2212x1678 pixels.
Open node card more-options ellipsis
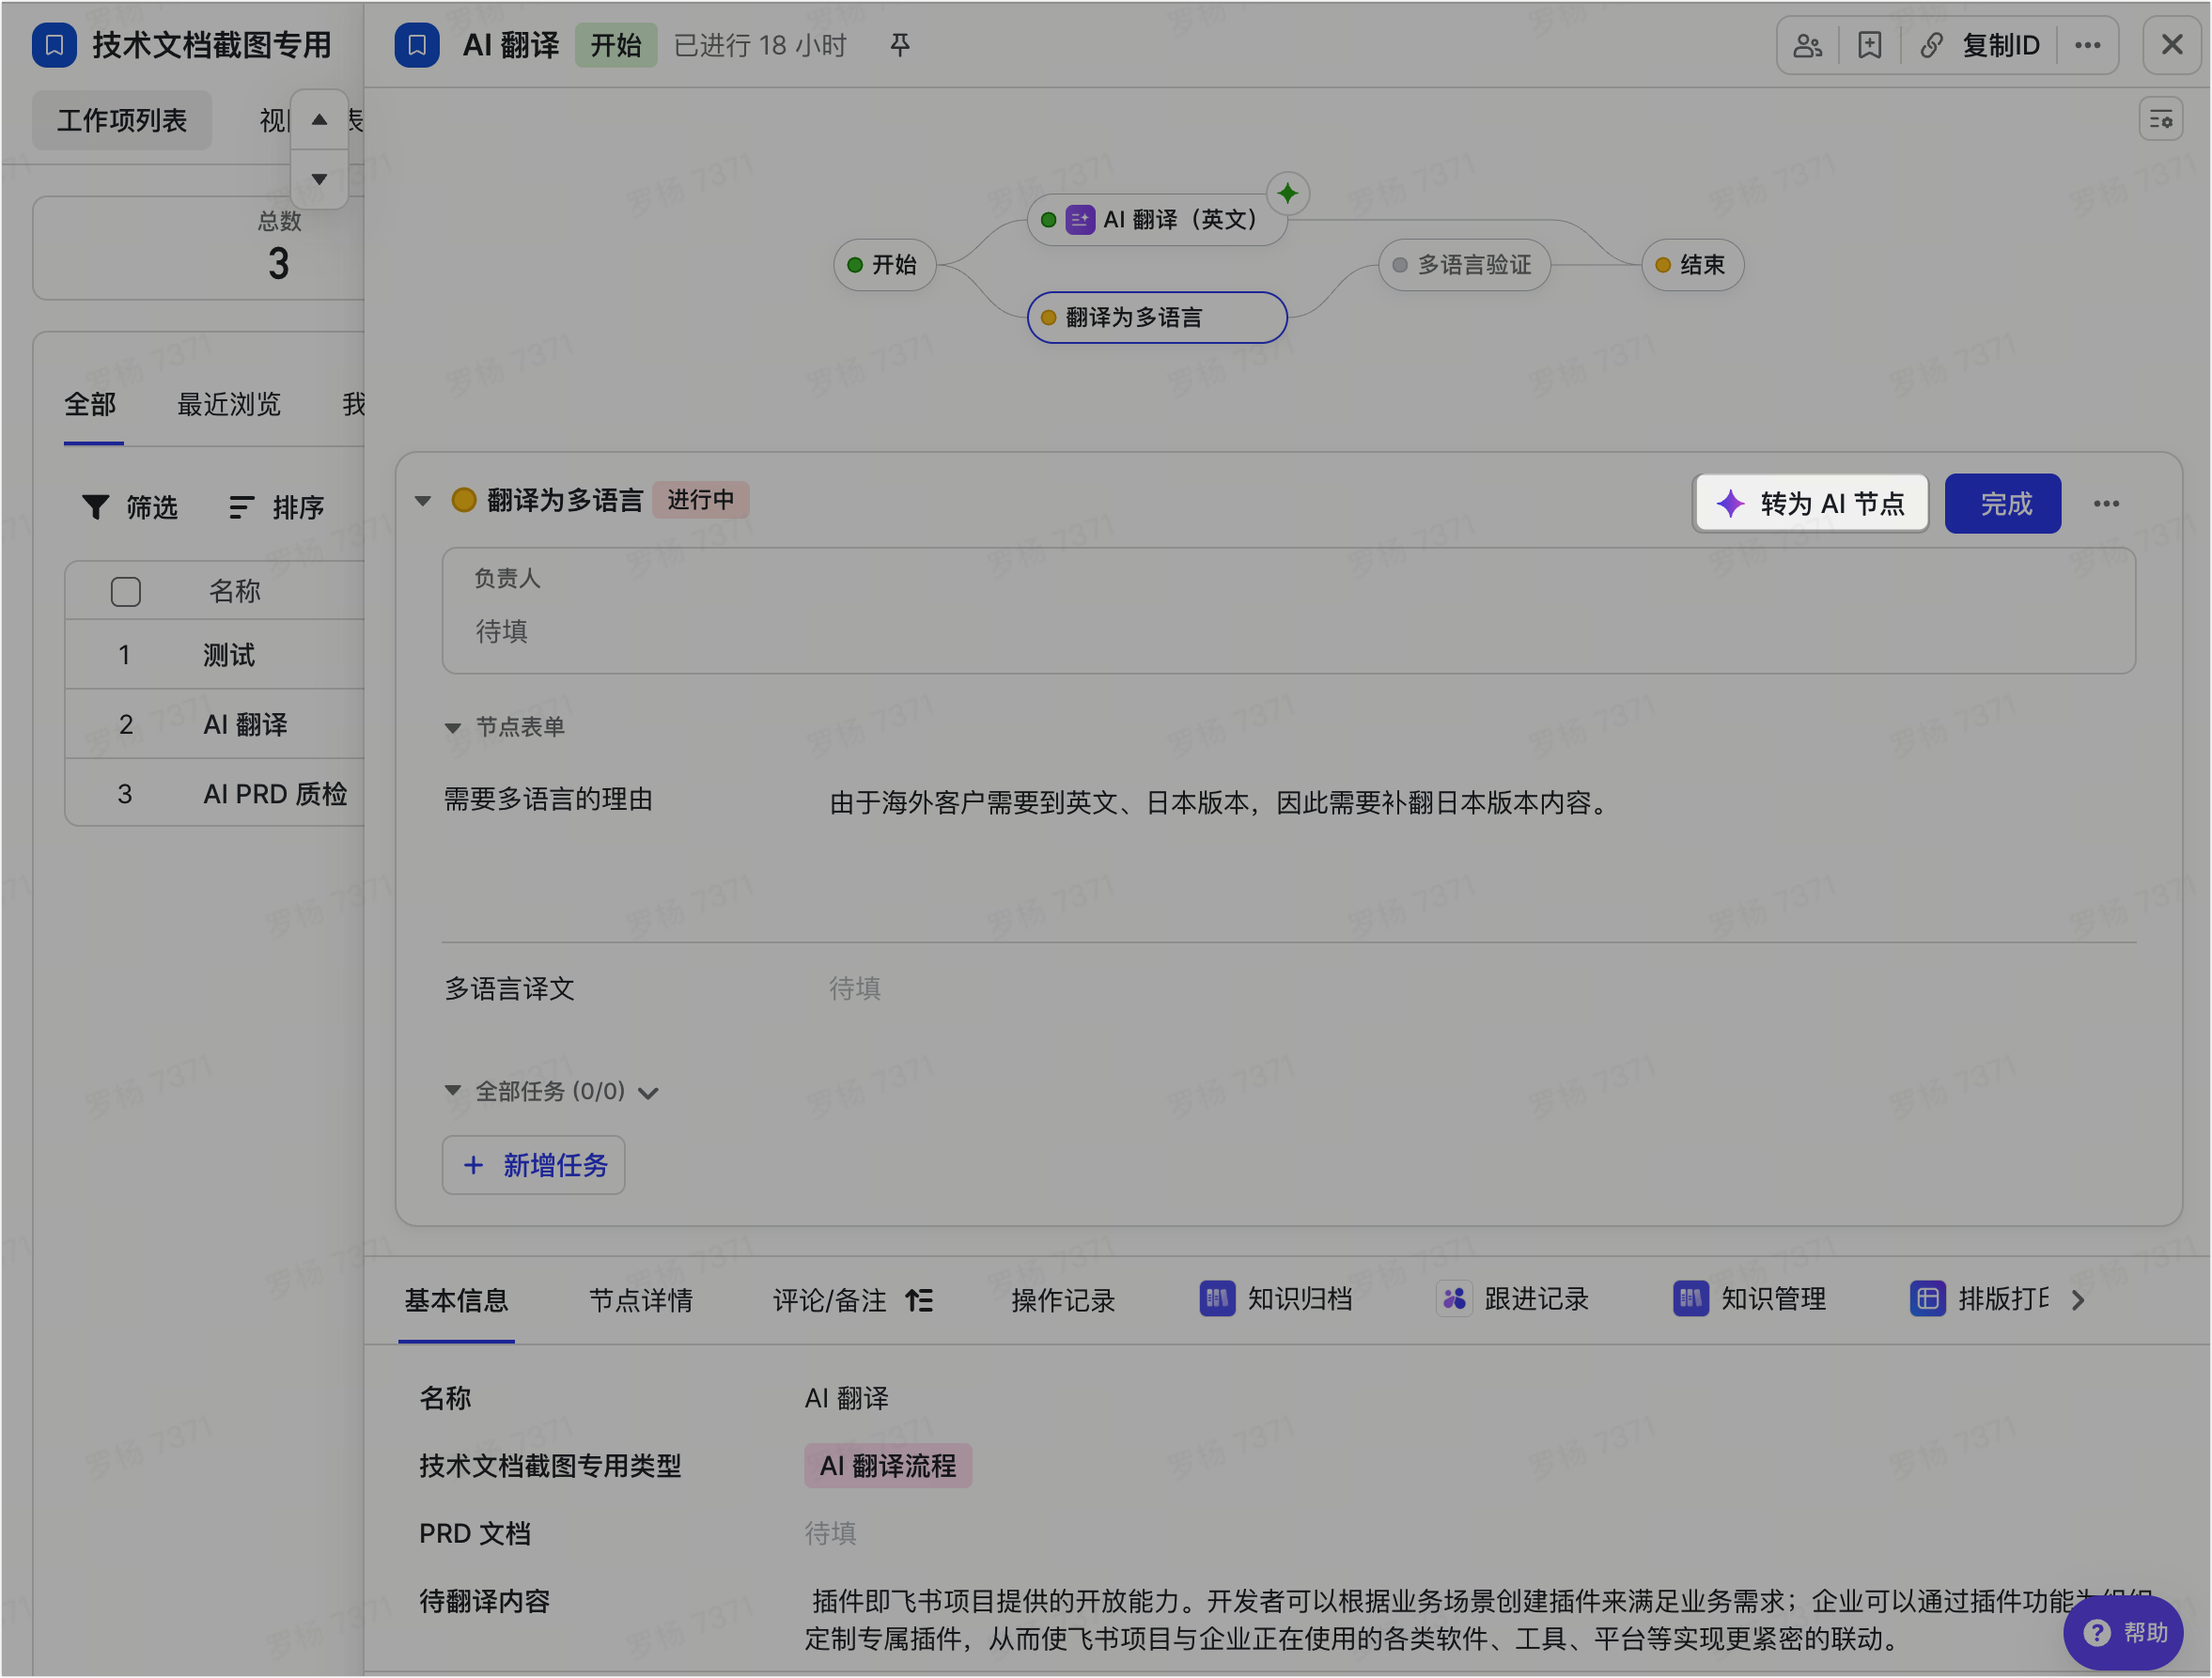click(2106, 504)
